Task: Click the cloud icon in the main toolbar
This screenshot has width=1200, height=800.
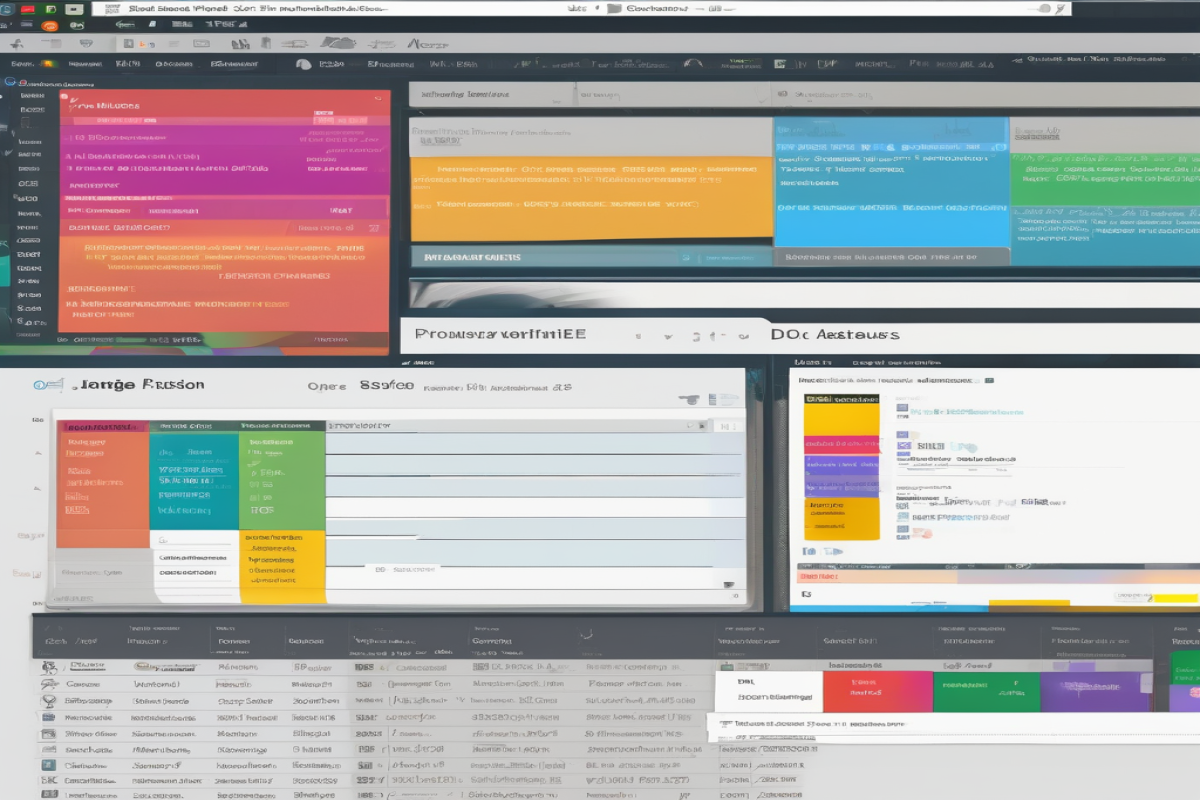Action: [338, 43]
